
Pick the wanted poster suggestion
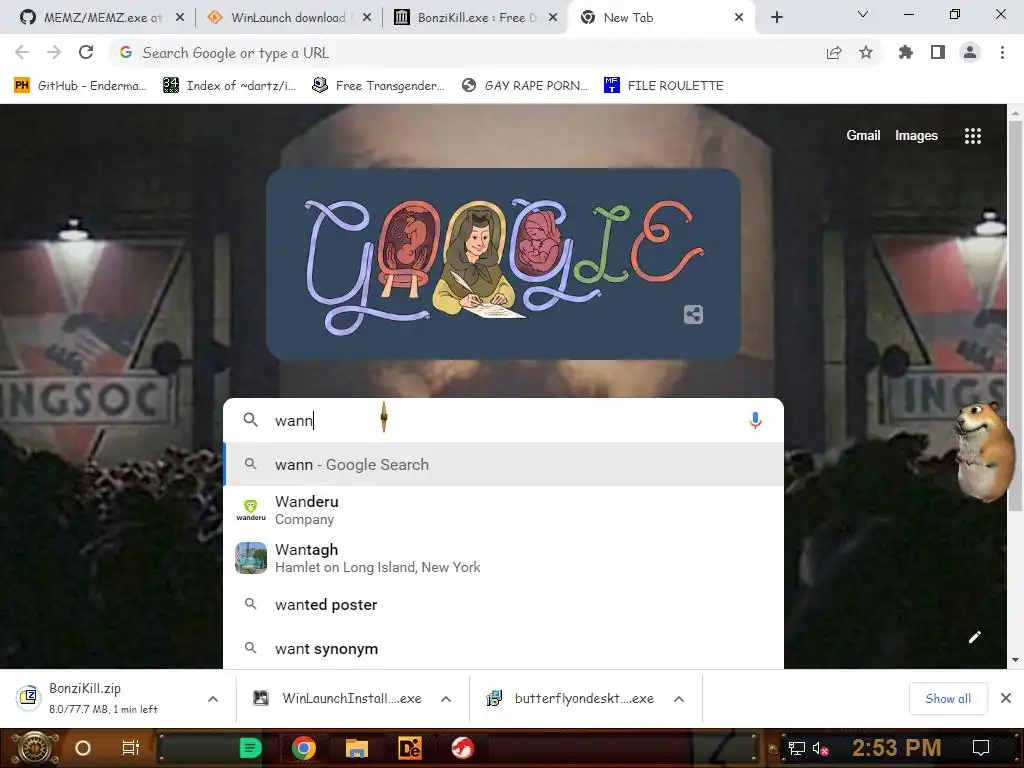pos(503,605)
